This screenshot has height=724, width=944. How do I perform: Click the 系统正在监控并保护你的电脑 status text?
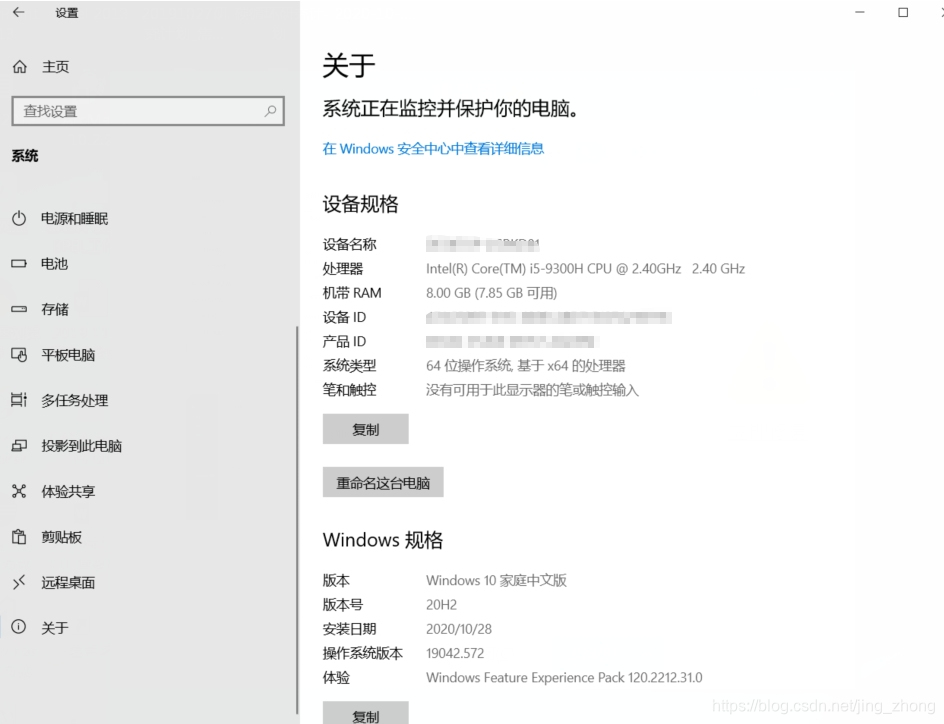point(450,108)
